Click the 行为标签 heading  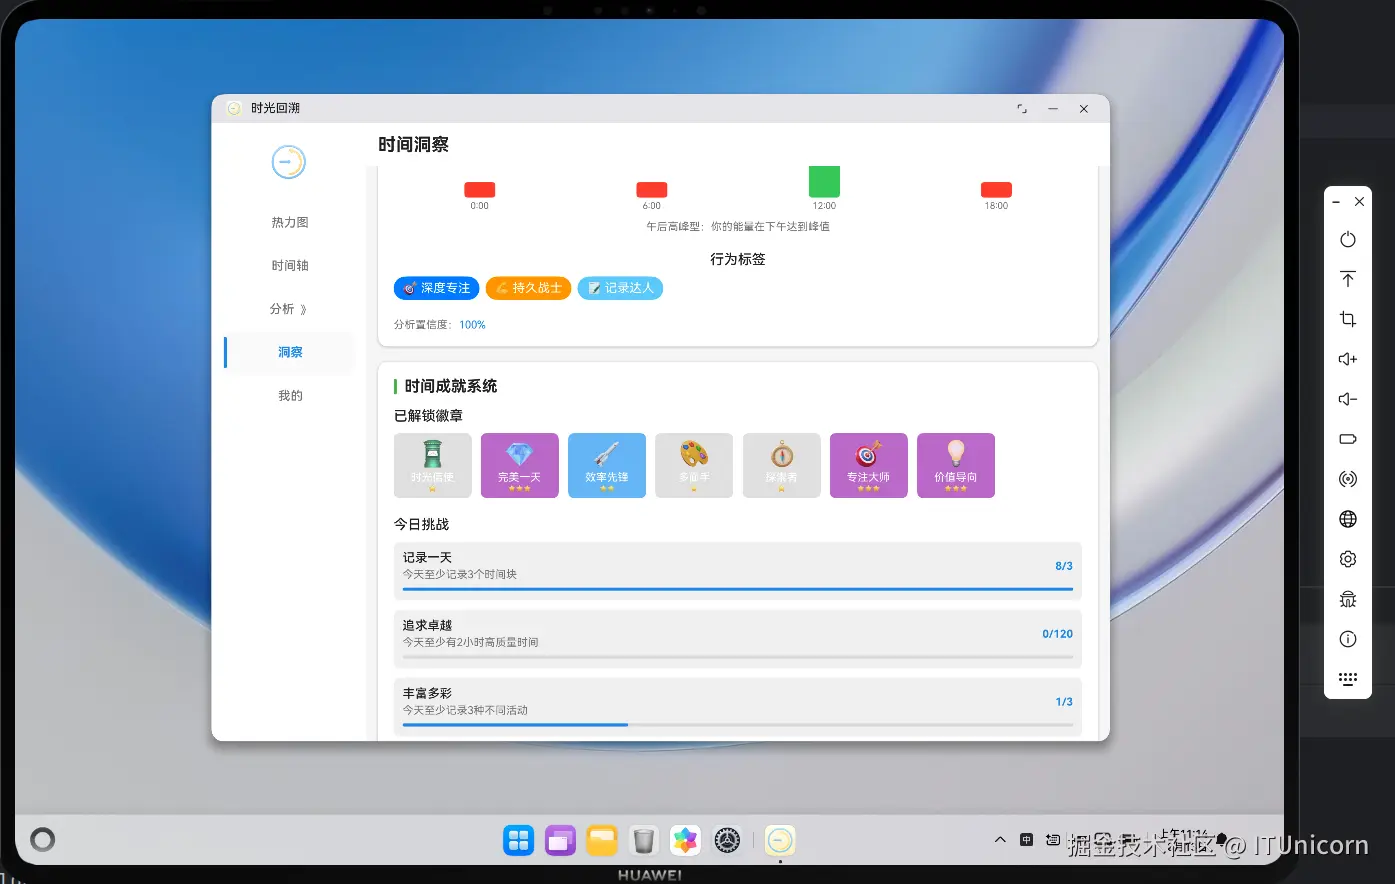tap(738, 259)
